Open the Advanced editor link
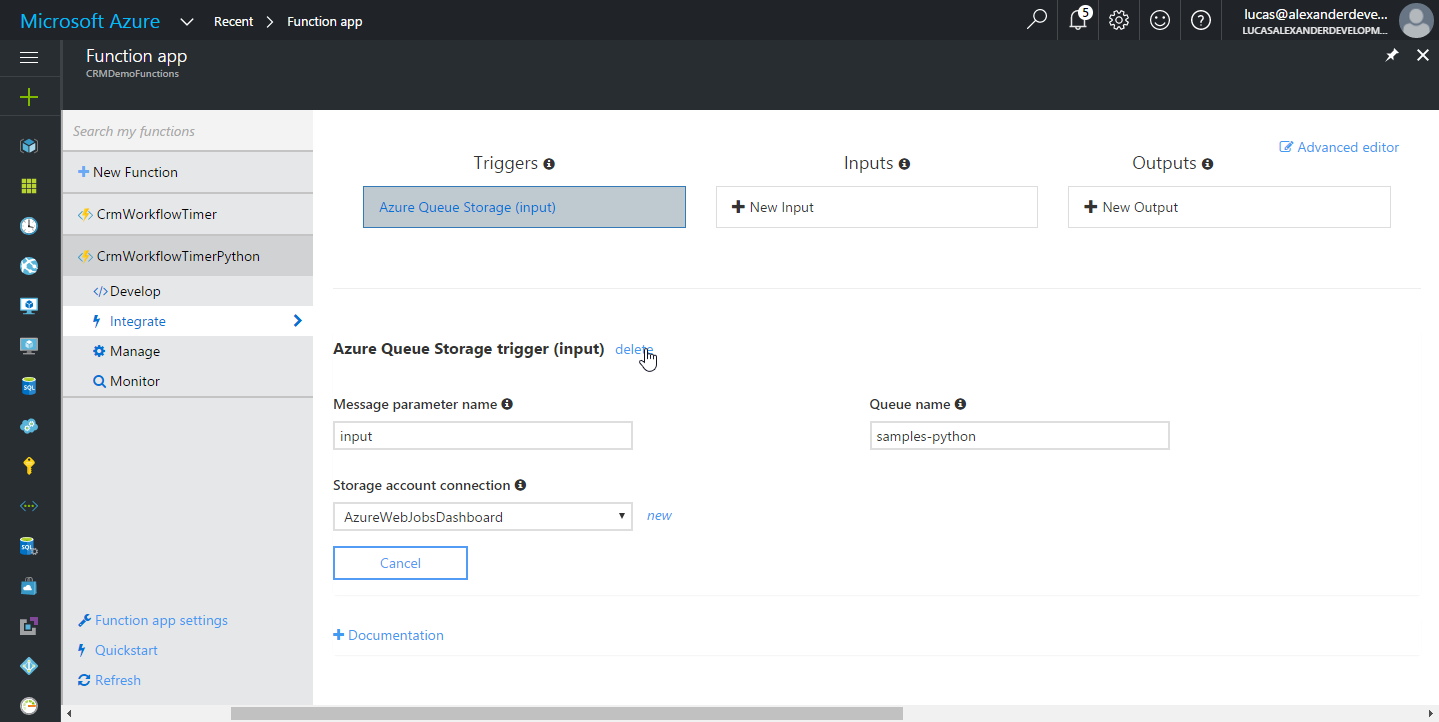This screenshot has width=1439, height=722. tap(1339, 147)
